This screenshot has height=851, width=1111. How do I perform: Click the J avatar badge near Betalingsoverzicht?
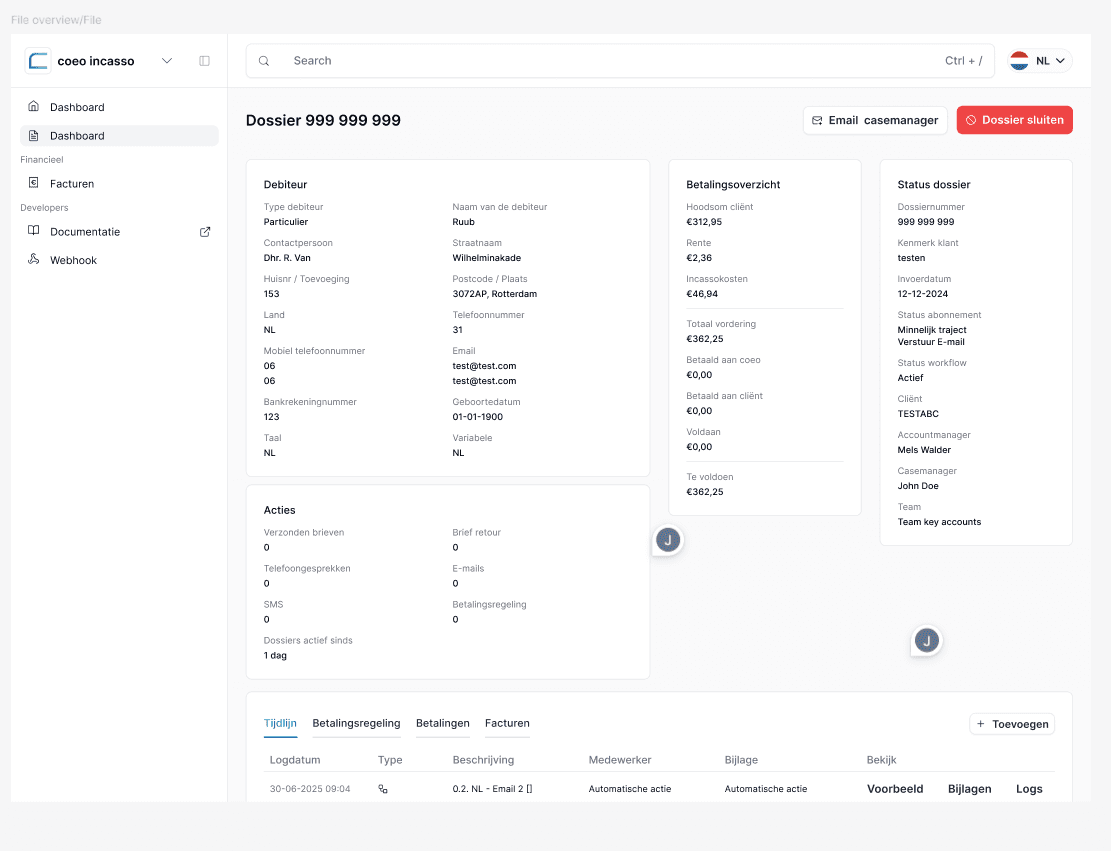pos(667,540)
